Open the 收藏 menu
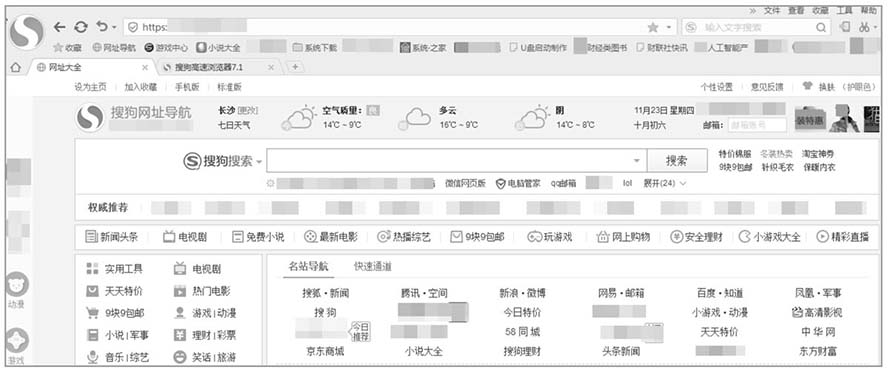The height and width of the screenshot is (371, 890). pyautogui.click(x=820, y=10)
